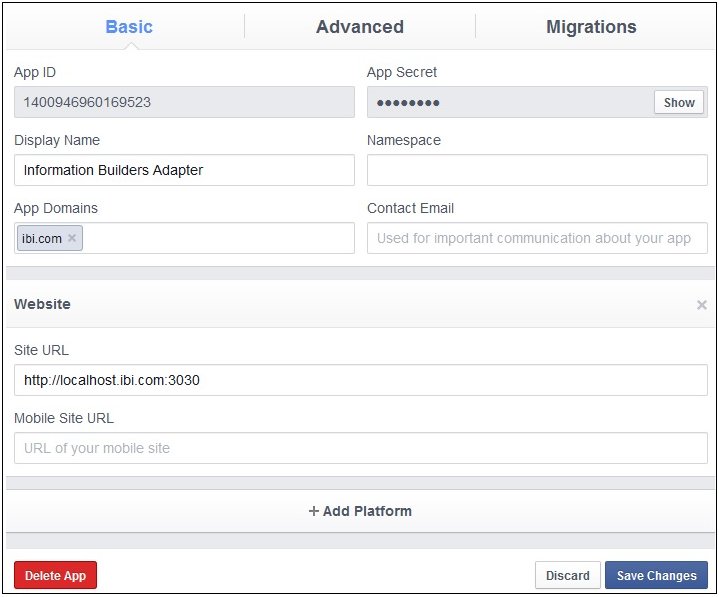
Task: Click Save Changes
Action: click(656, 575)
